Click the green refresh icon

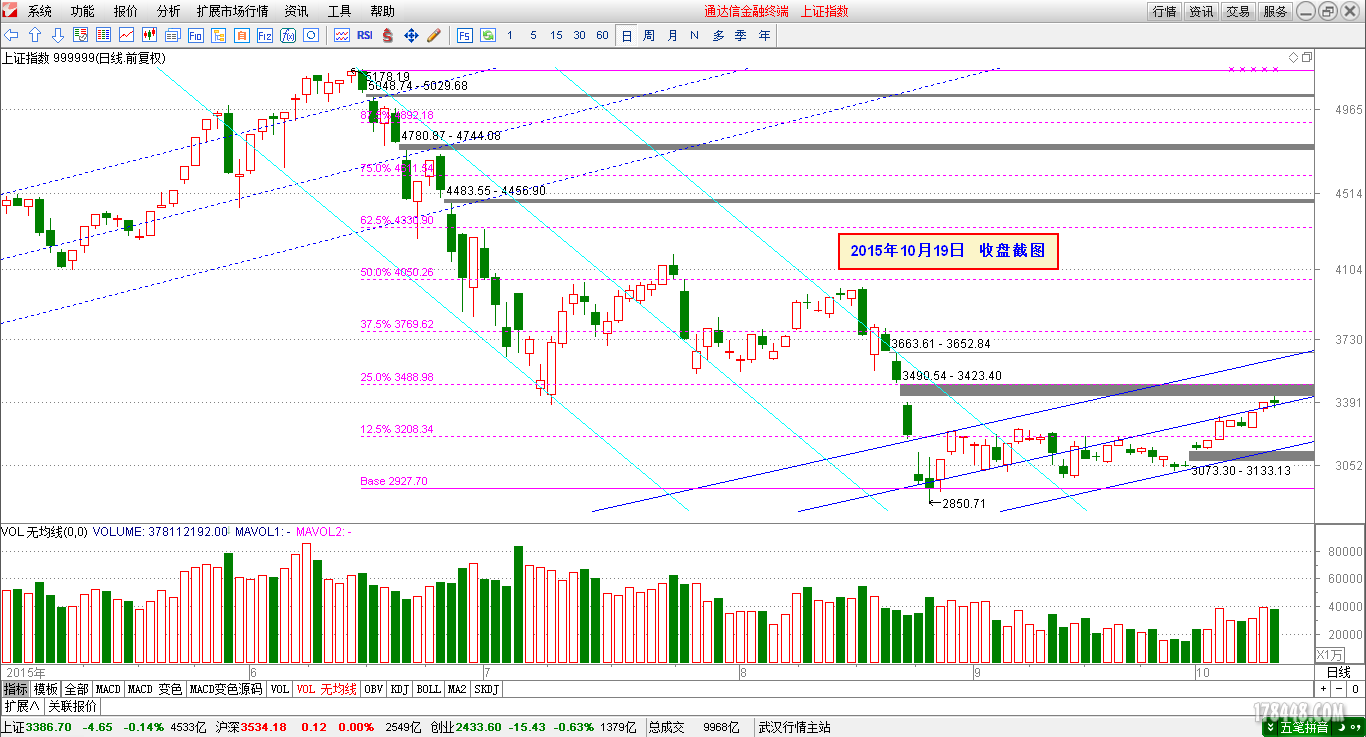(x=488, y=35)
